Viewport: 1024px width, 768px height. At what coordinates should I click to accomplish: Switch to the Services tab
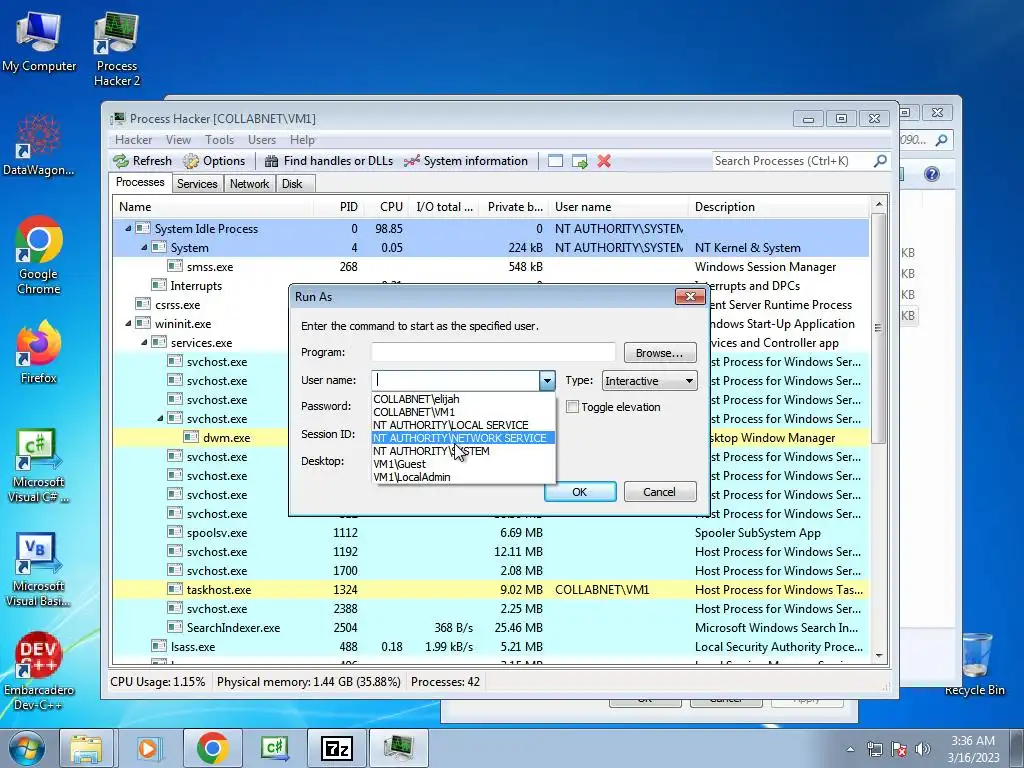click(197, 184)
